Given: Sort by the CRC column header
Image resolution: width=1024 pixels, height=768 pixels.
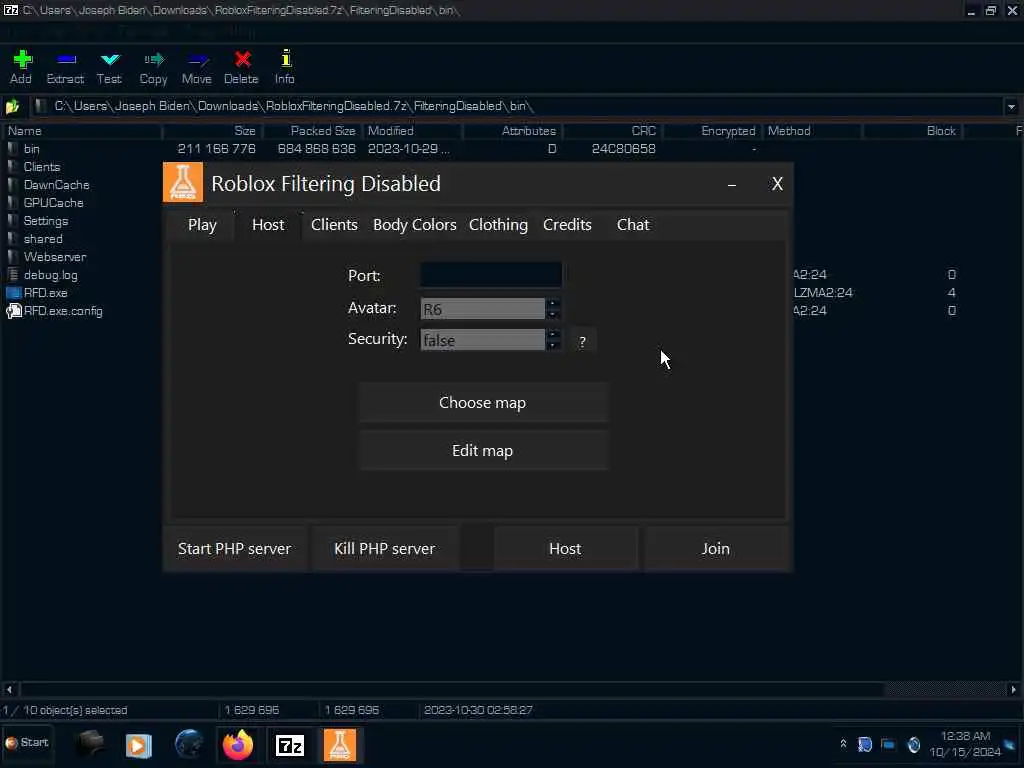Looking at the screenshot, I should click(613, 131).
